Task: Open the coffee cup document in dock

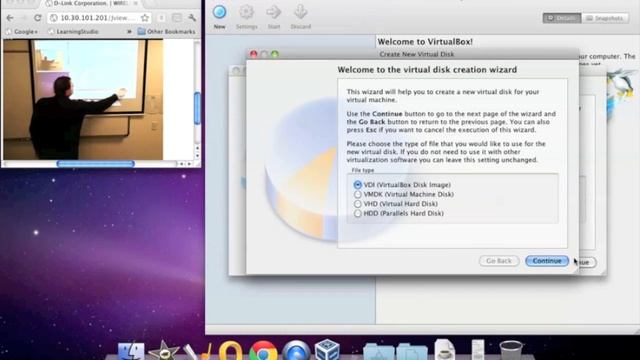Action: pyautogui.click(x=444, y=350)
